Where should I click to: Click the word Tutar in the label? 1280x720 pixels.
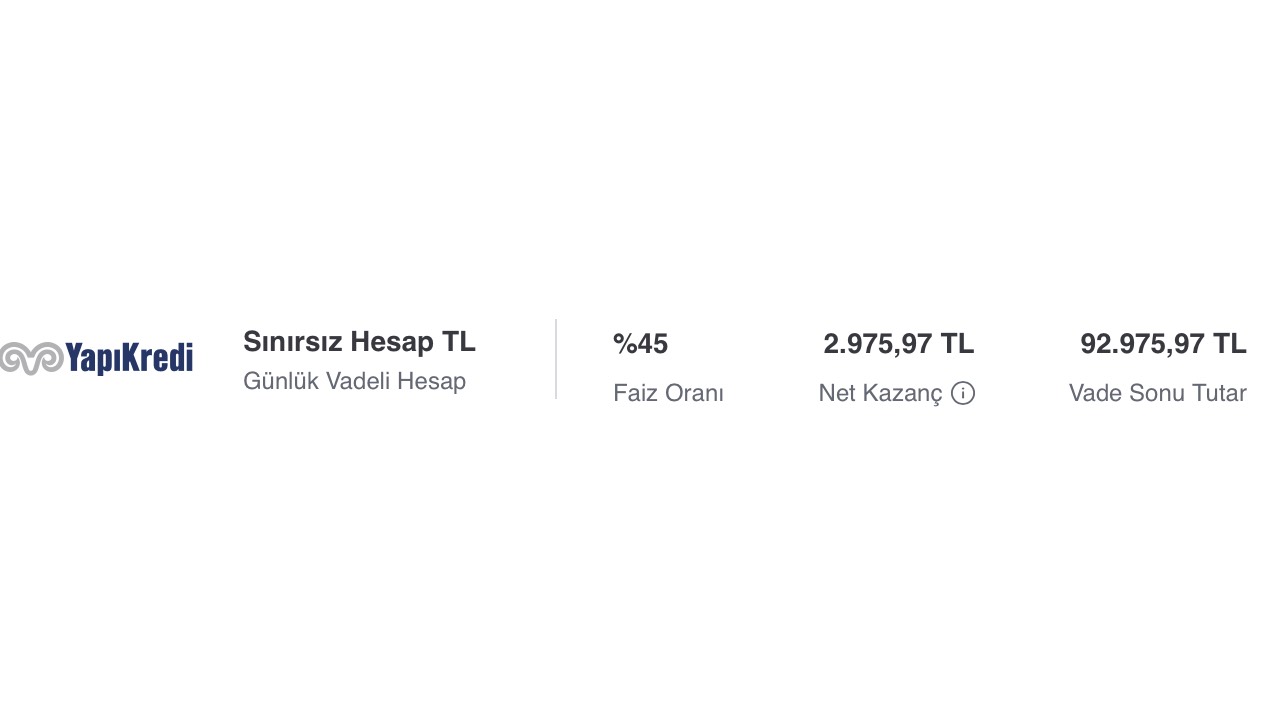1219,393
